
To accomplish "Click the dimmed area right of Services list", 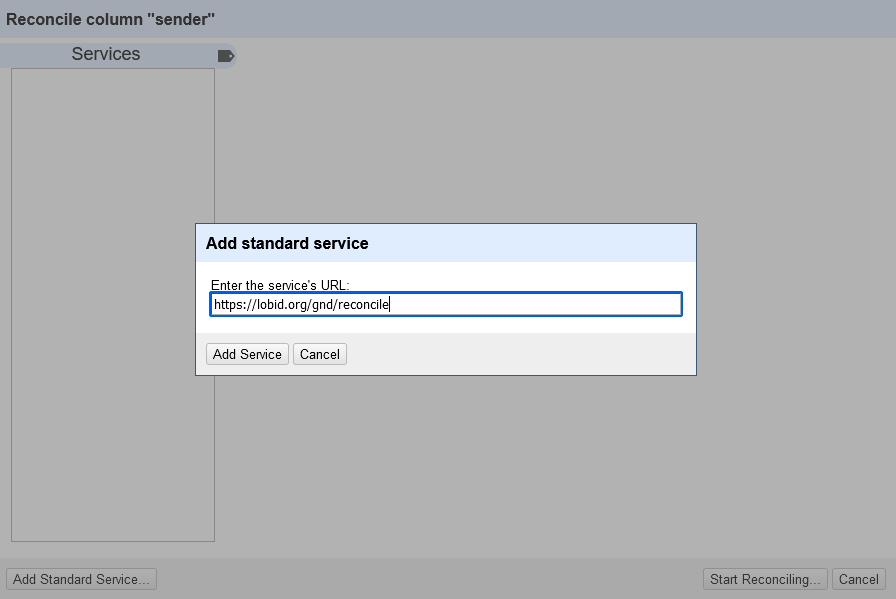I will tap(550, 140).
